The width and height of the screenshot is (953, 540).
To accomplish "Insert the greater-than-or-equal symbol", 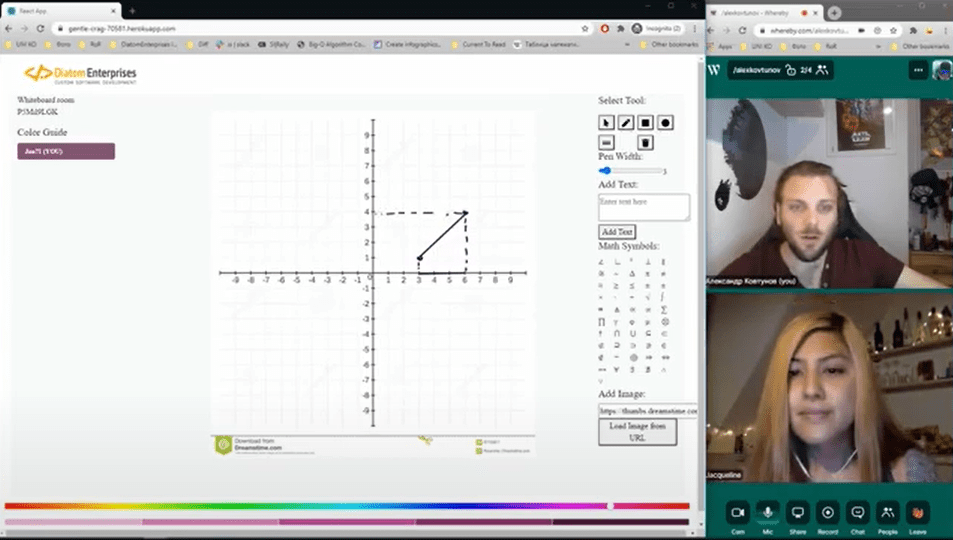I will 616,286.
